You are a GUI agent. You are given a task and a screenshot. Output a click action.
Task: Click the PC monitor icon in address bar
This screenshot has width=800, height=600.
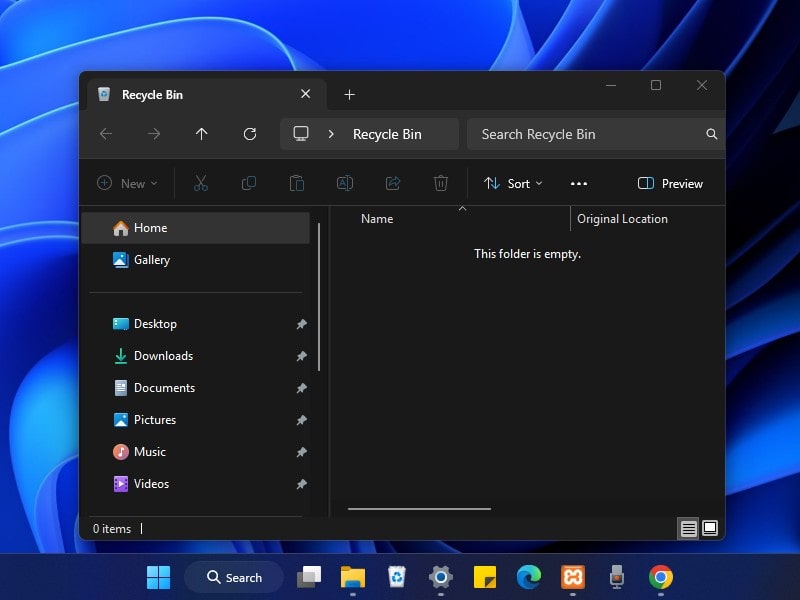click(301, 134)
